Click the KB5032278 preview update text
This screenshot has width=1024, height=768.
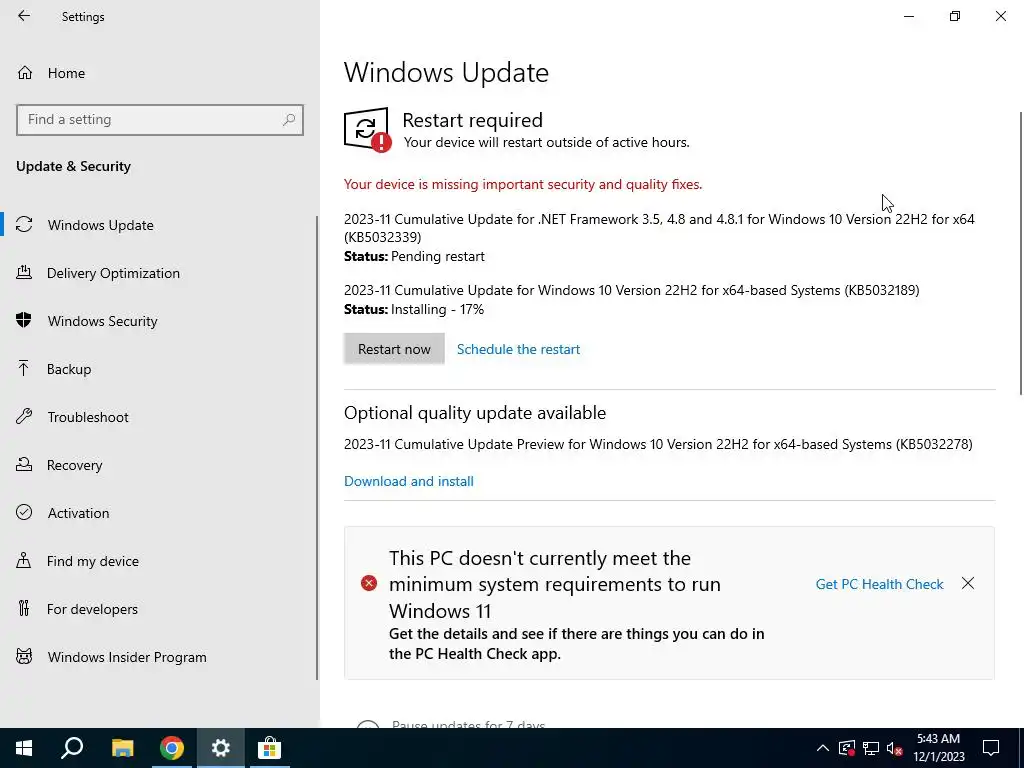pyautogui.click(x=658, y=445)
